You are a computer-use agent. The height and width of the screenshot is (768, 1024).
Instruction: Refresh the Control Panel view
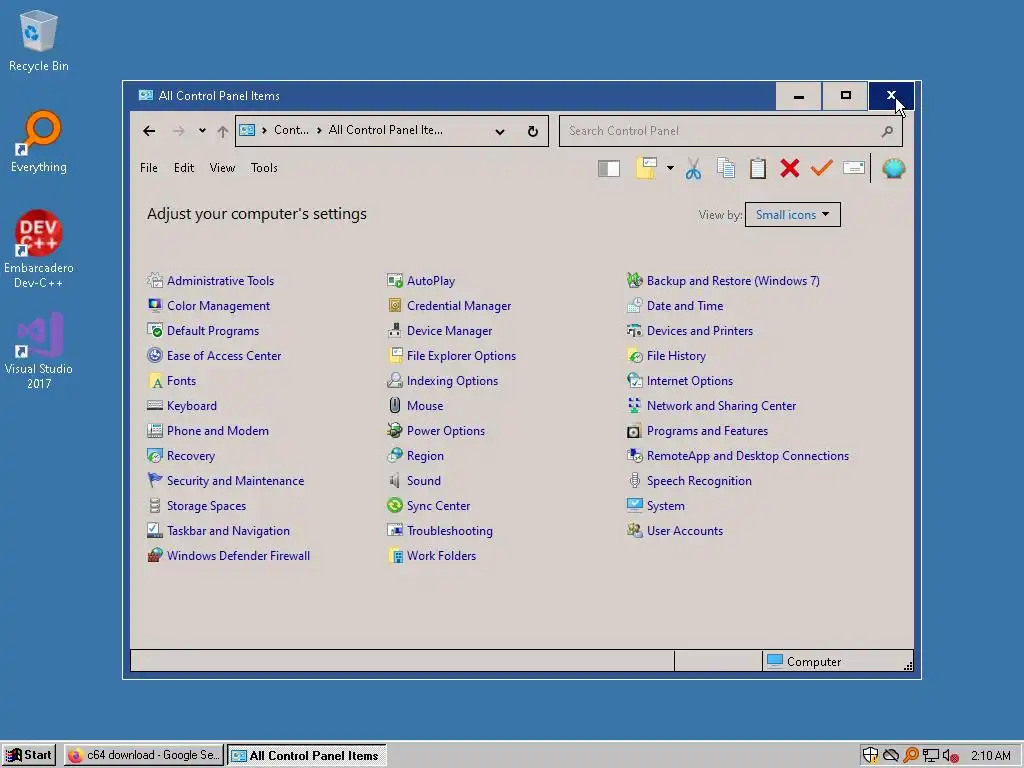point(533,131)
